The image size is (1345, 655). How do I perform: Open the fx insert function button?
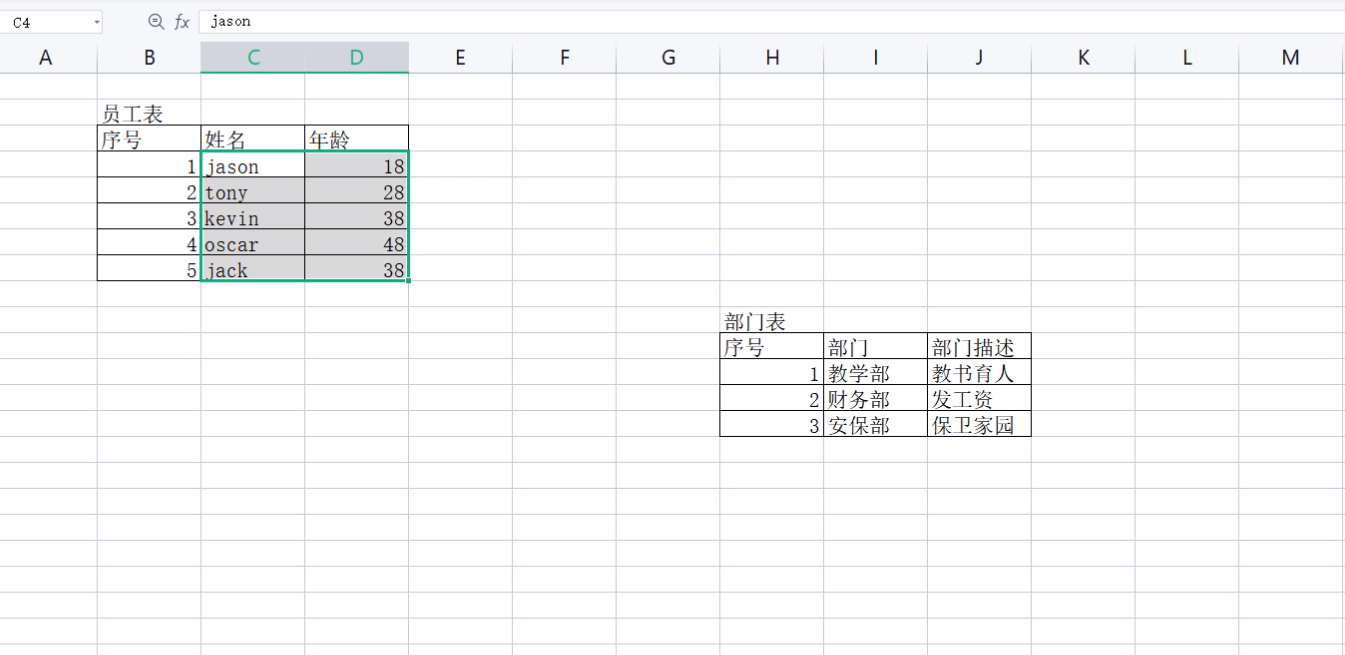182,21
